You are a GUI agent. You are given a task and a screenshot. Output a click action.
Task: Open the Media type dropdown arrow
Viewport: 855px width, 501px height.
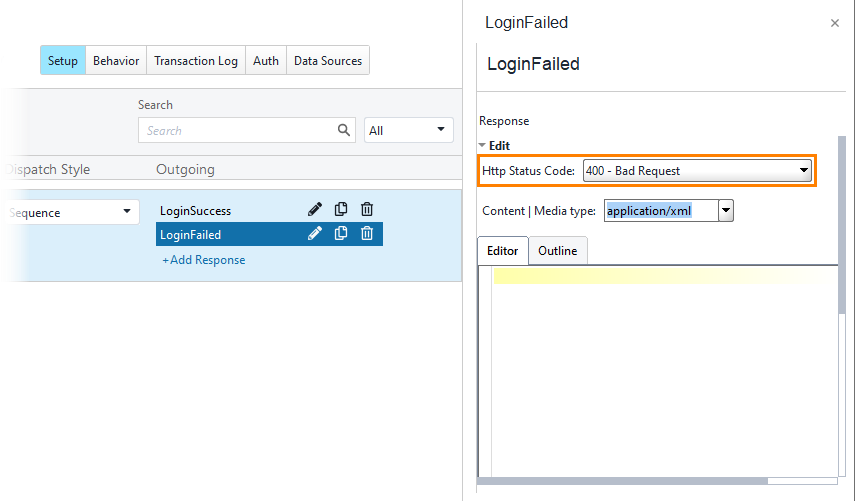click(726, 210)
